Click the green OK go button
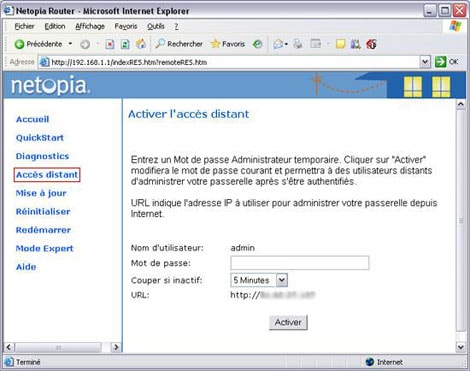The image size is (470, 371). coord(447,62)
